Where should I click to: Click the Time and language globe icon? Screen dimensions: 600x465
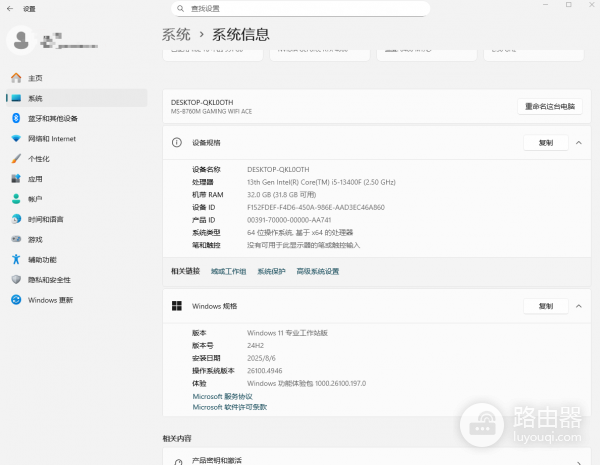[16, 219]
